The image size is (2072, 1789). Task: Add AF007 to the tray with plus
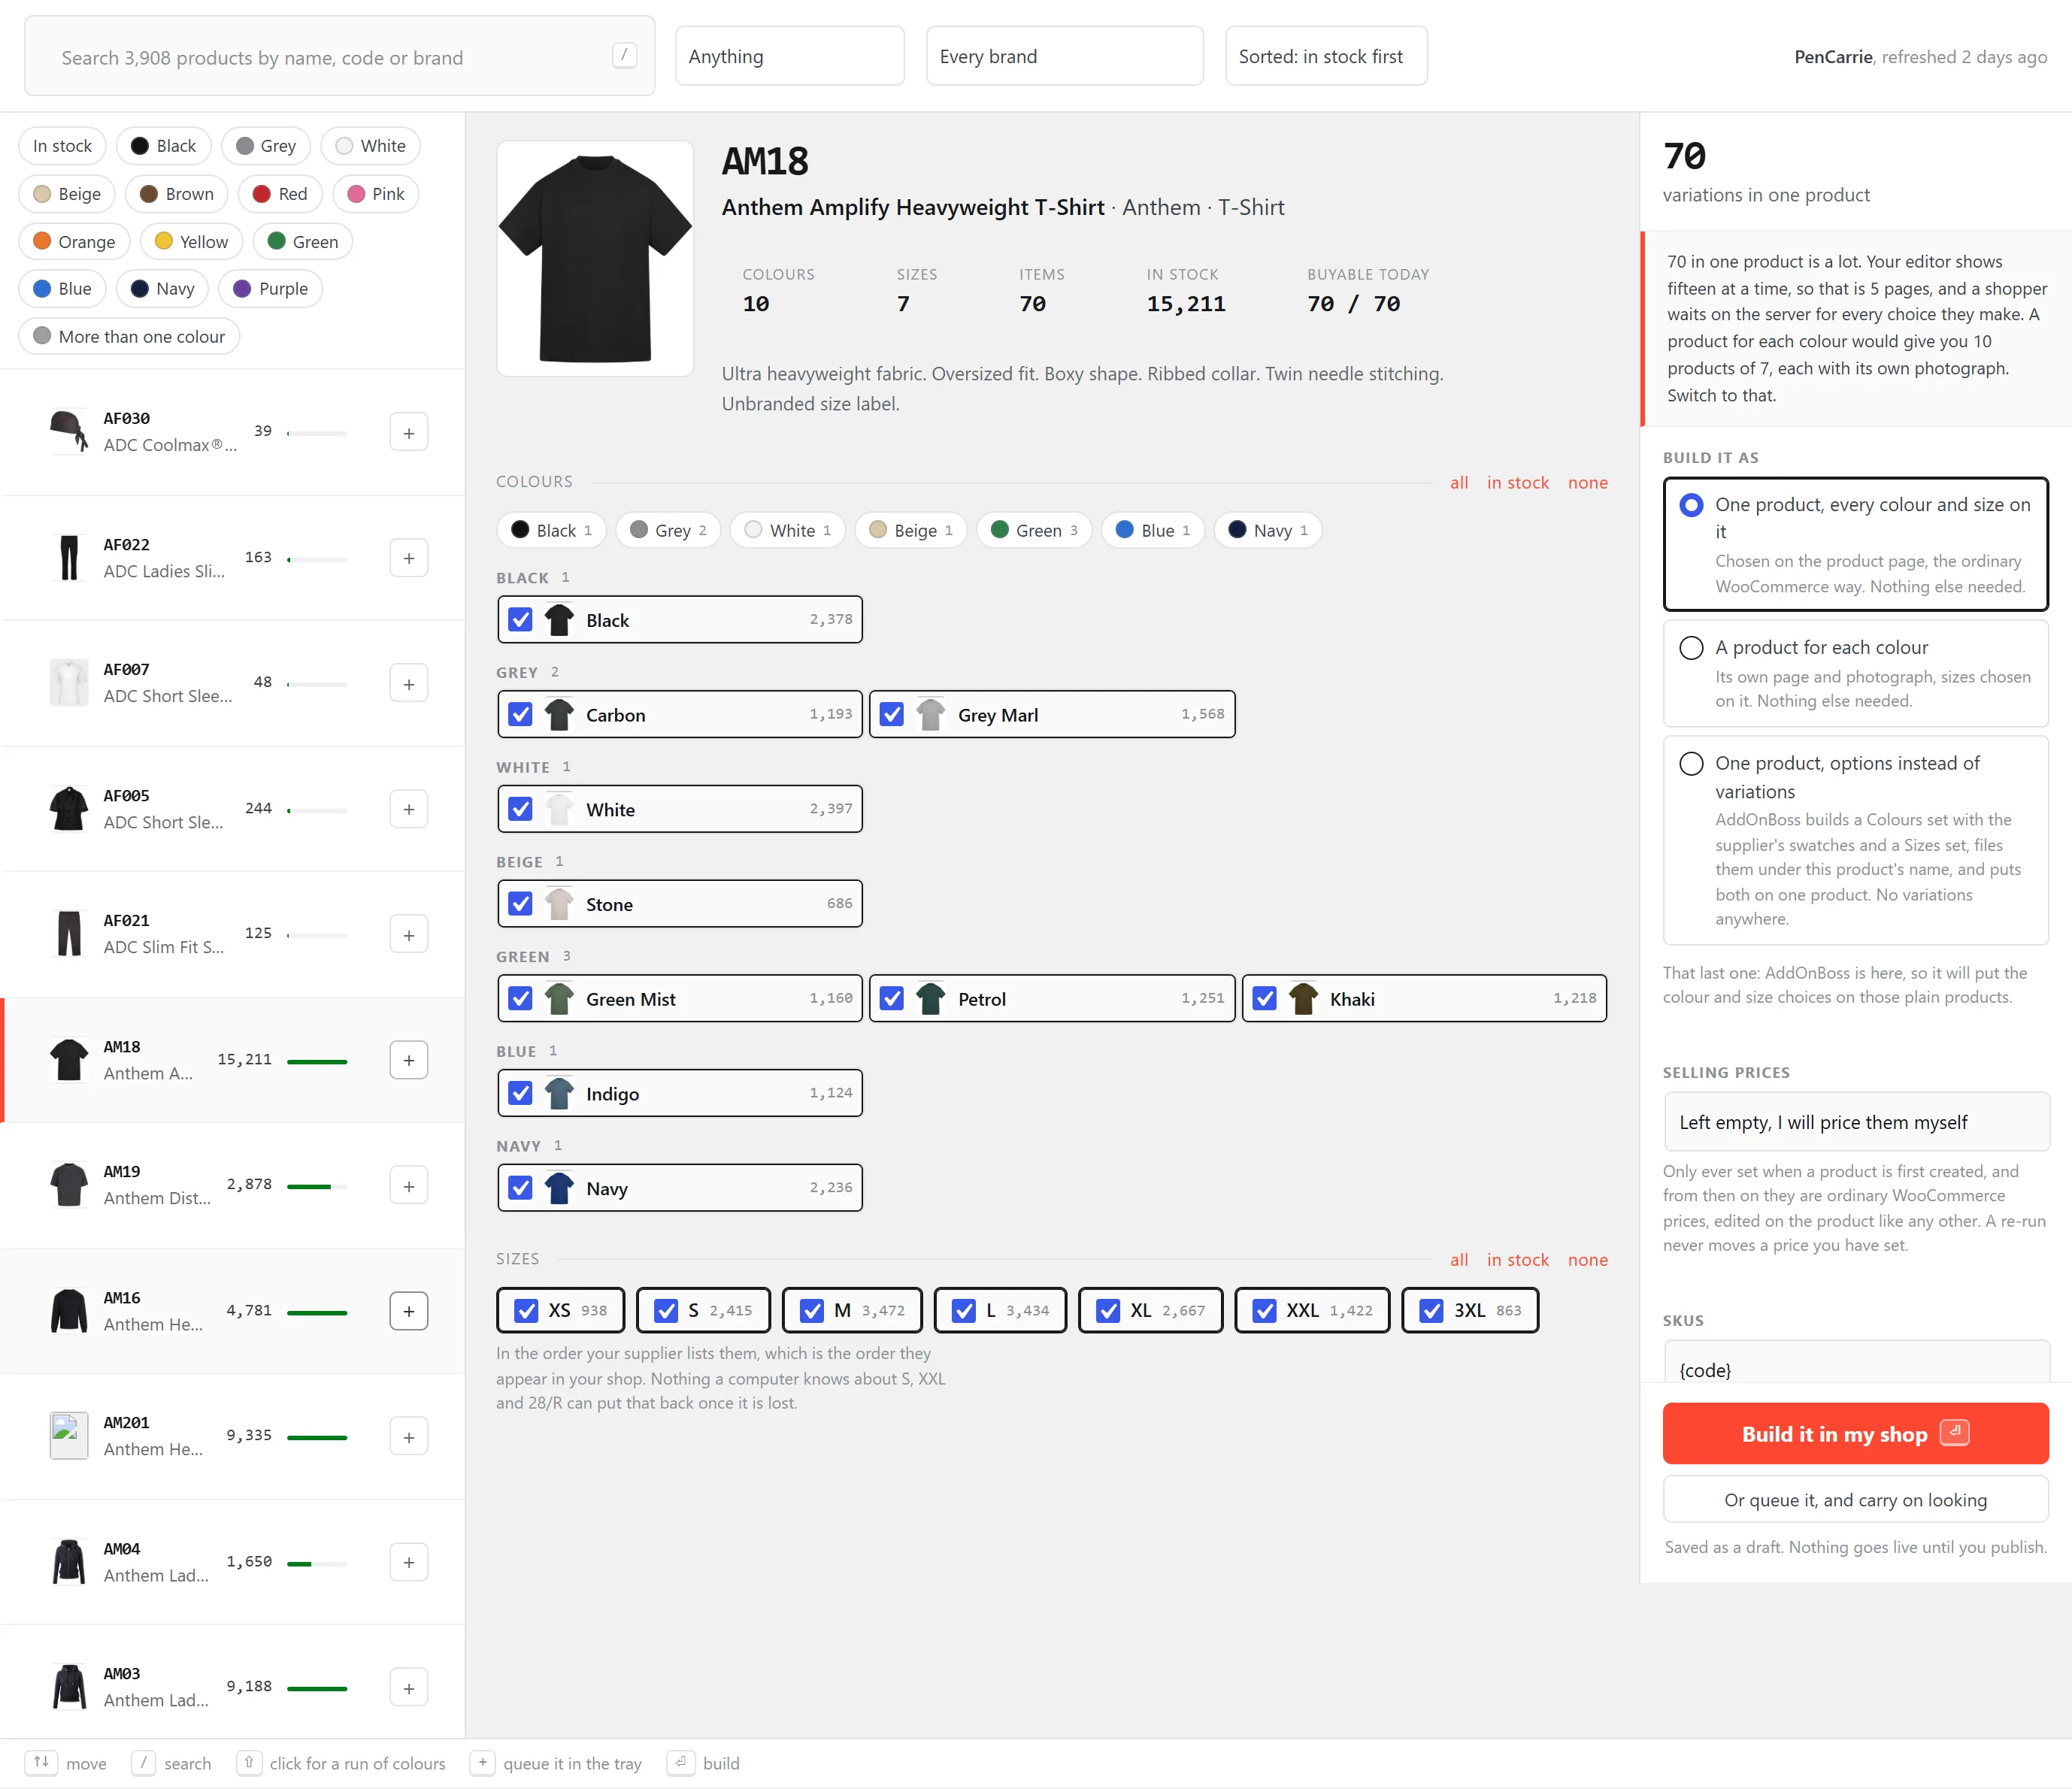click(408, 684)
